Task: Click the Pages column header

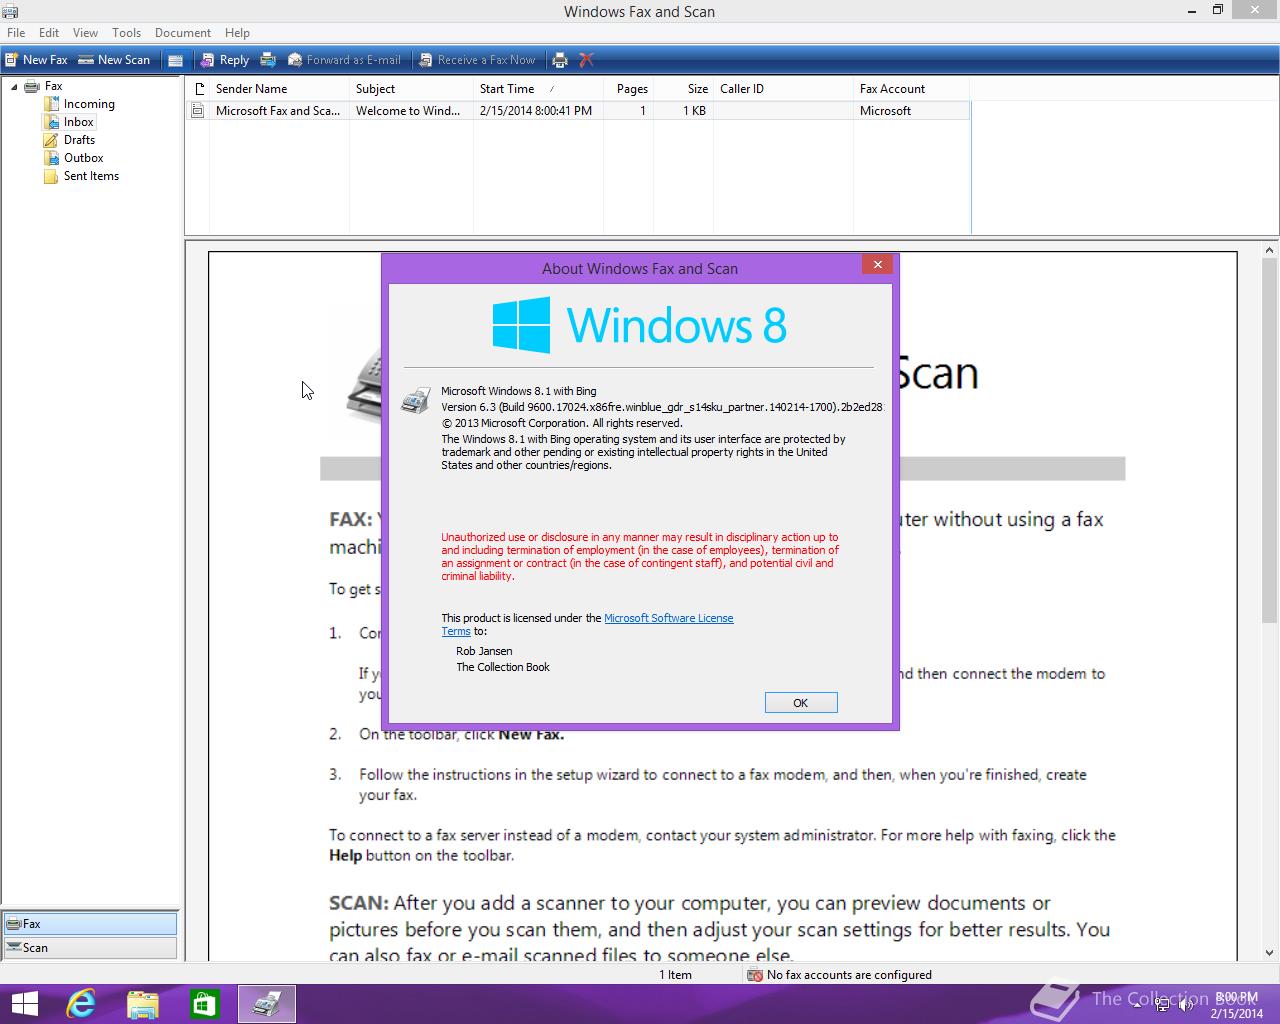Action: tap(628, 89)
